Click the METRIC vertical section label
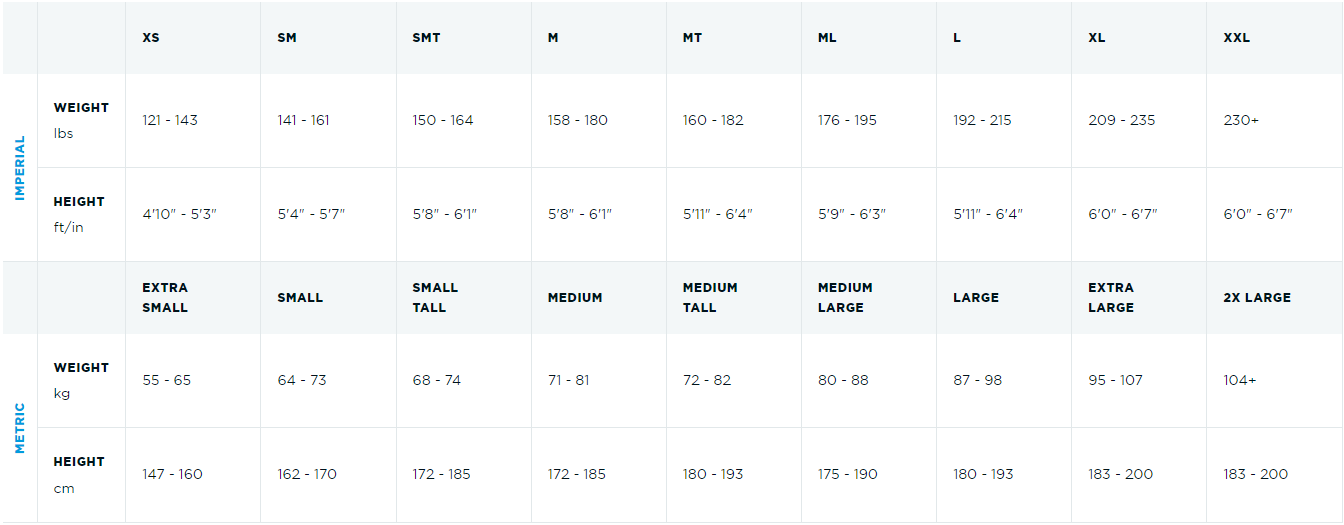This screenshot has width=1344, height=525. (x=20, y=428)
